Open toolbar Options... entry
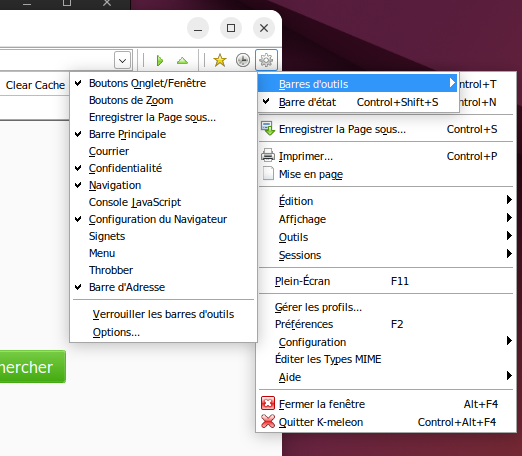The width and height of the screenshot is (522, 456). point(163,332)
